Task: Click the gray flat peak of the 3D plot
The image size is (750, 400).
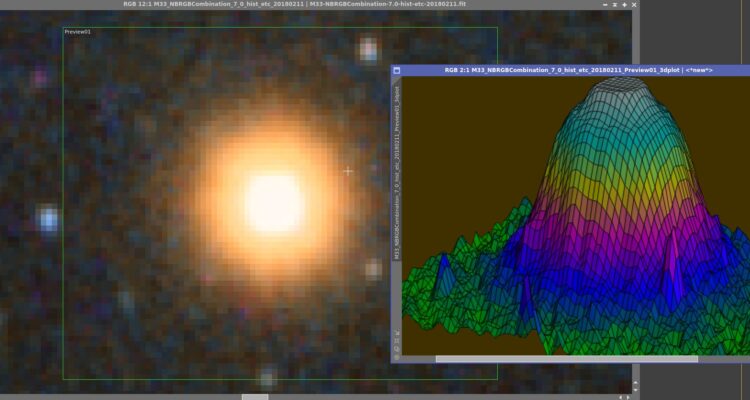Action: click(x=621, y=84)
